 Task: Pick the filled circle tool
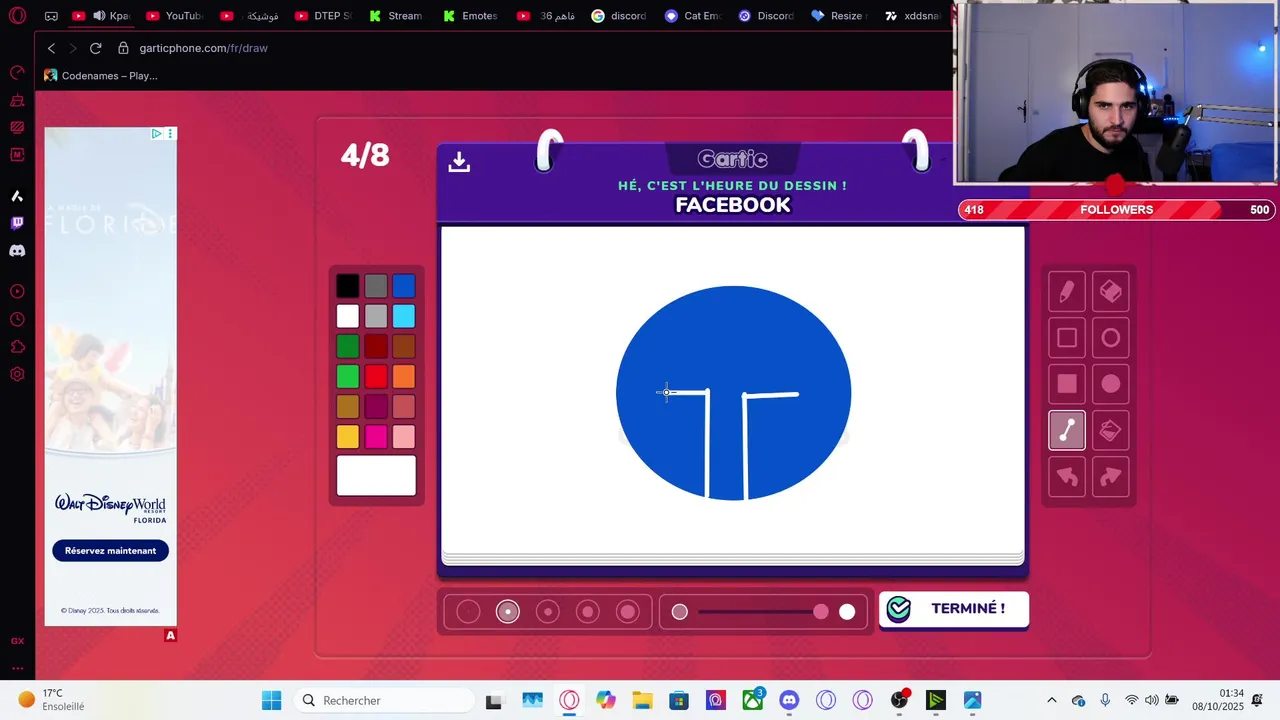tap(1111, 384)
